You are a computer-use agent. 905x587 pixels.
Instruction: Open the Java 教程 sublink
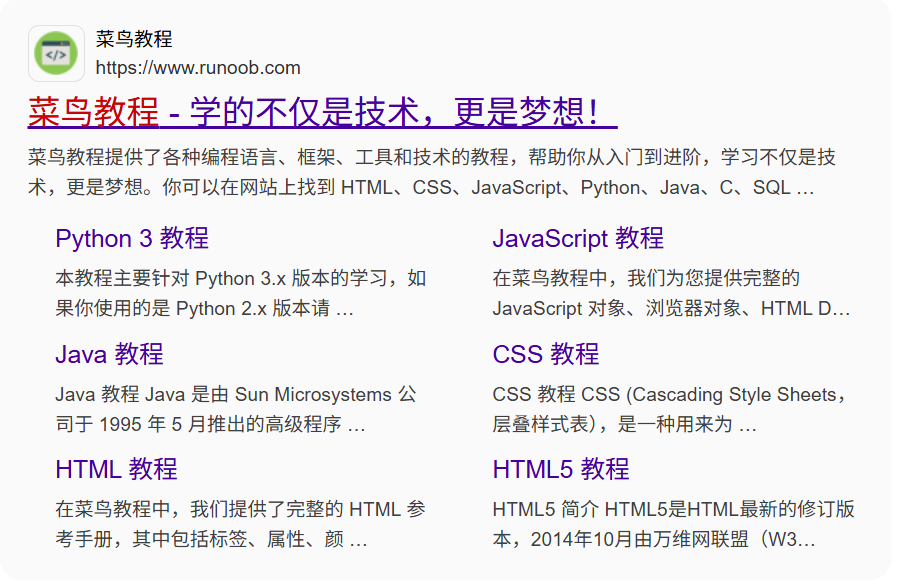[109, 354]
